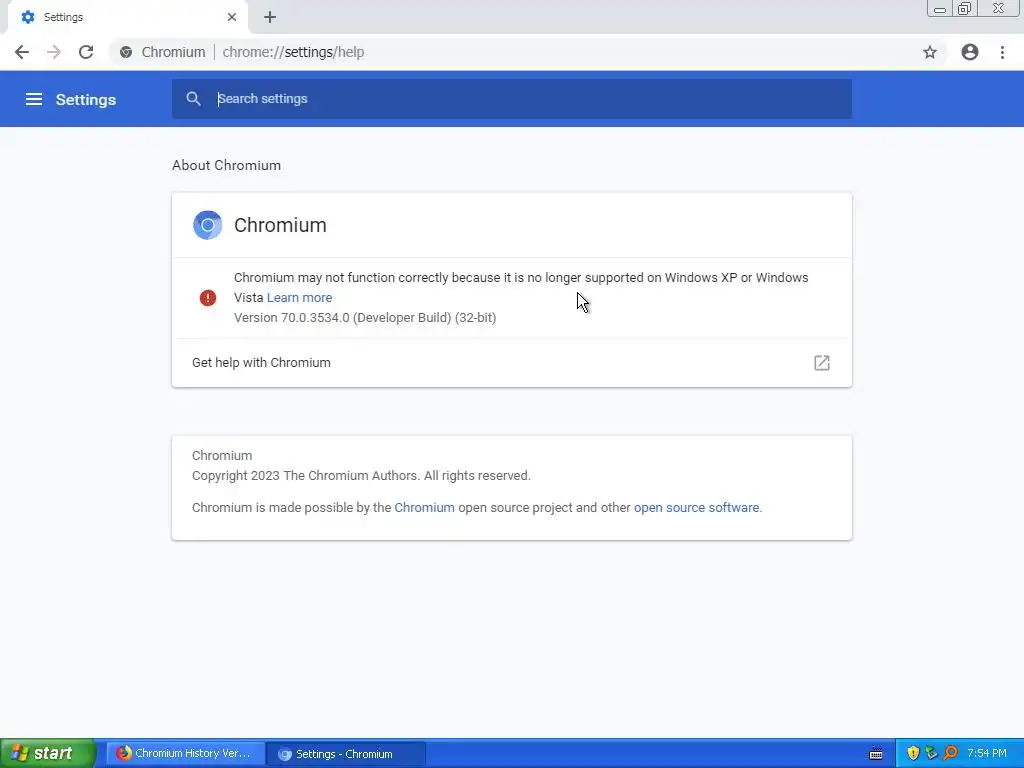Click the Chromium logo in About card
The height and width of the screenshot is (768, 1024).
click(x=208, y=225)
